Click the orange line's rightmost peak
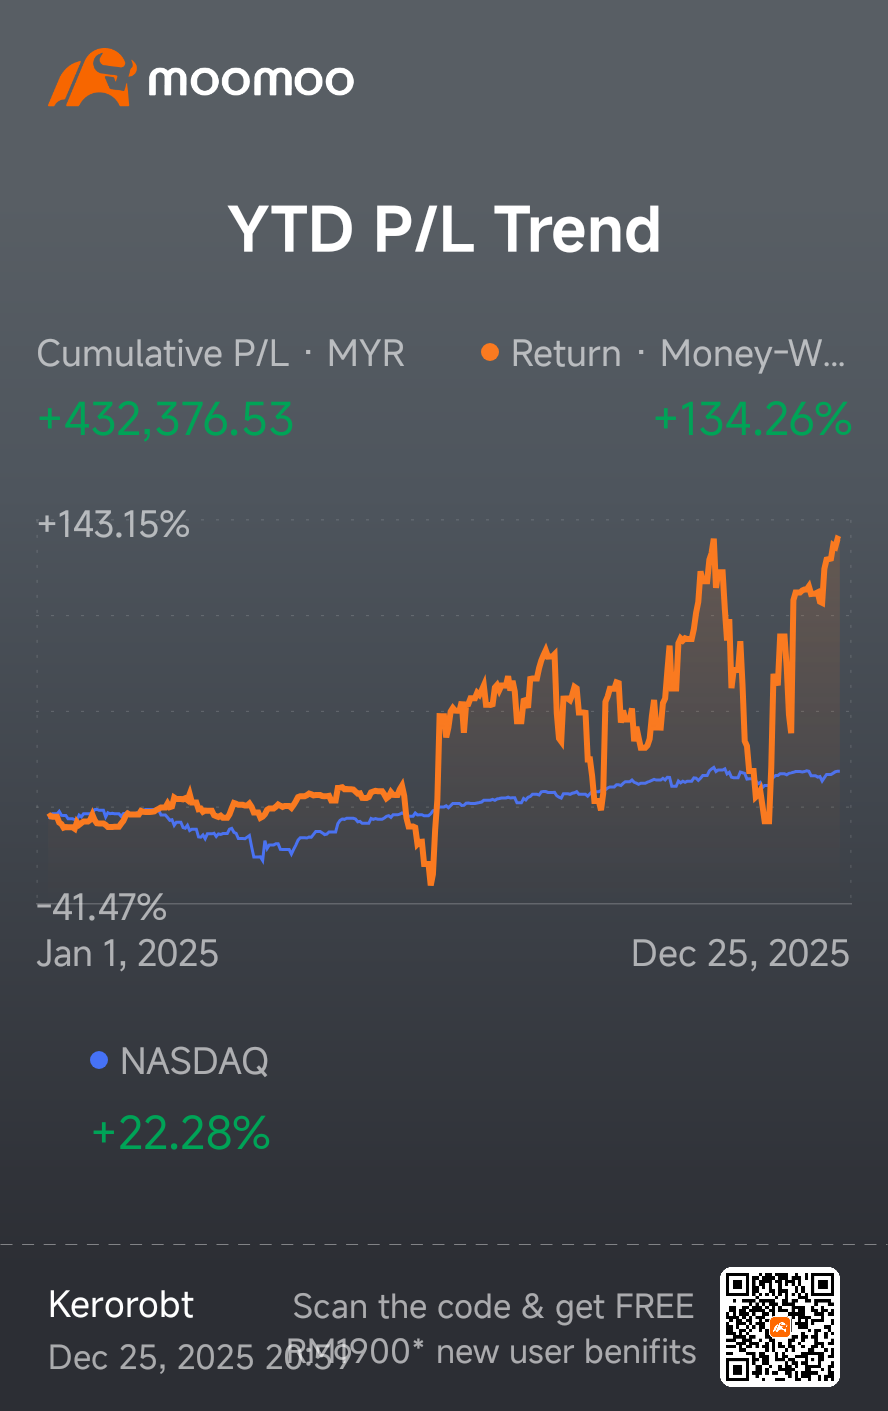The image size is (888, 1411). coord(838,538)
